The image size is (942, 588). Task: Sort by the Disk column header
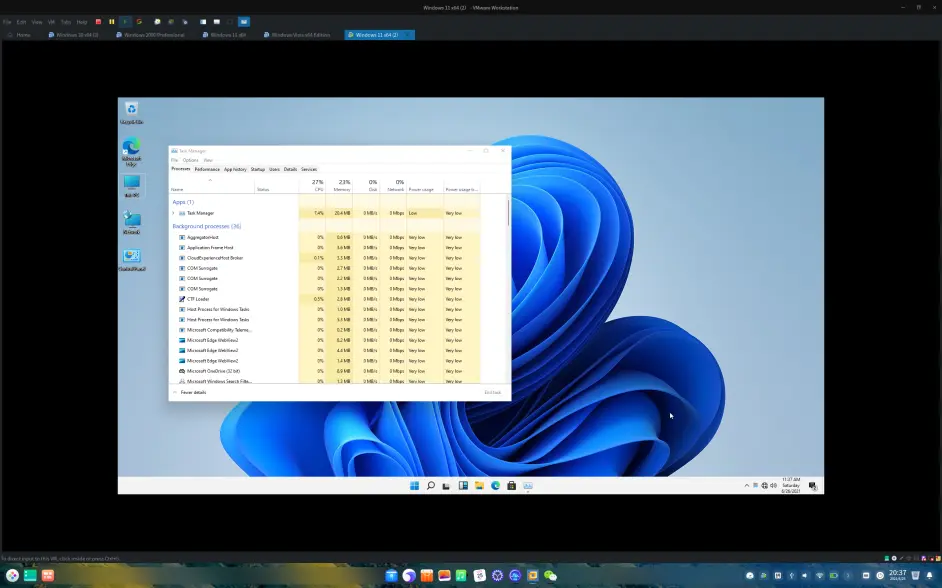click(x=366, y=185)
